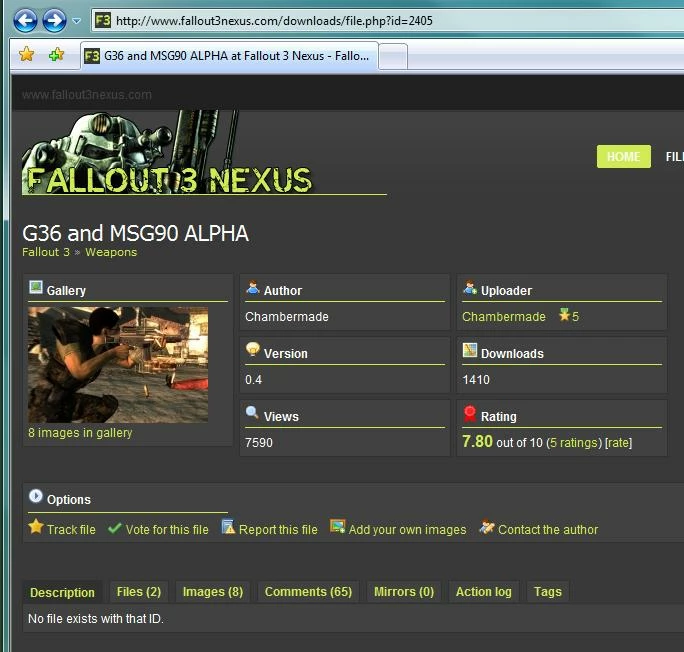Click the downloads count 1410

(x=476, y=379)
